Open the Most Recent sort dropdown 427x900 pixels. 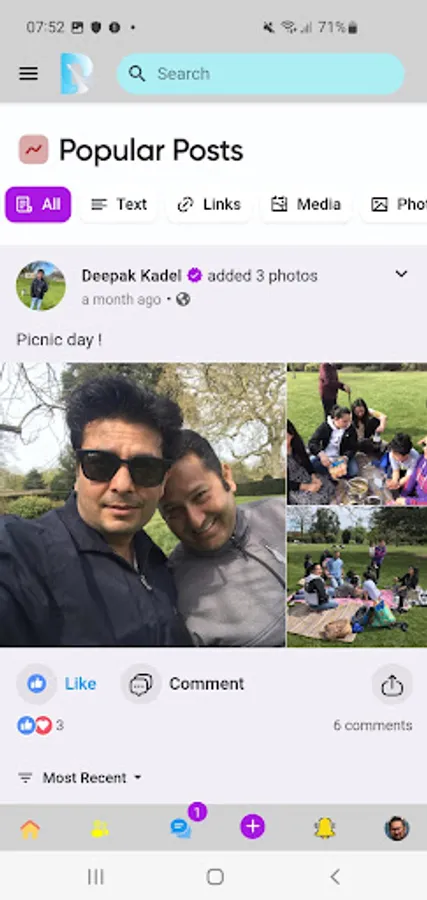(80, 778)
